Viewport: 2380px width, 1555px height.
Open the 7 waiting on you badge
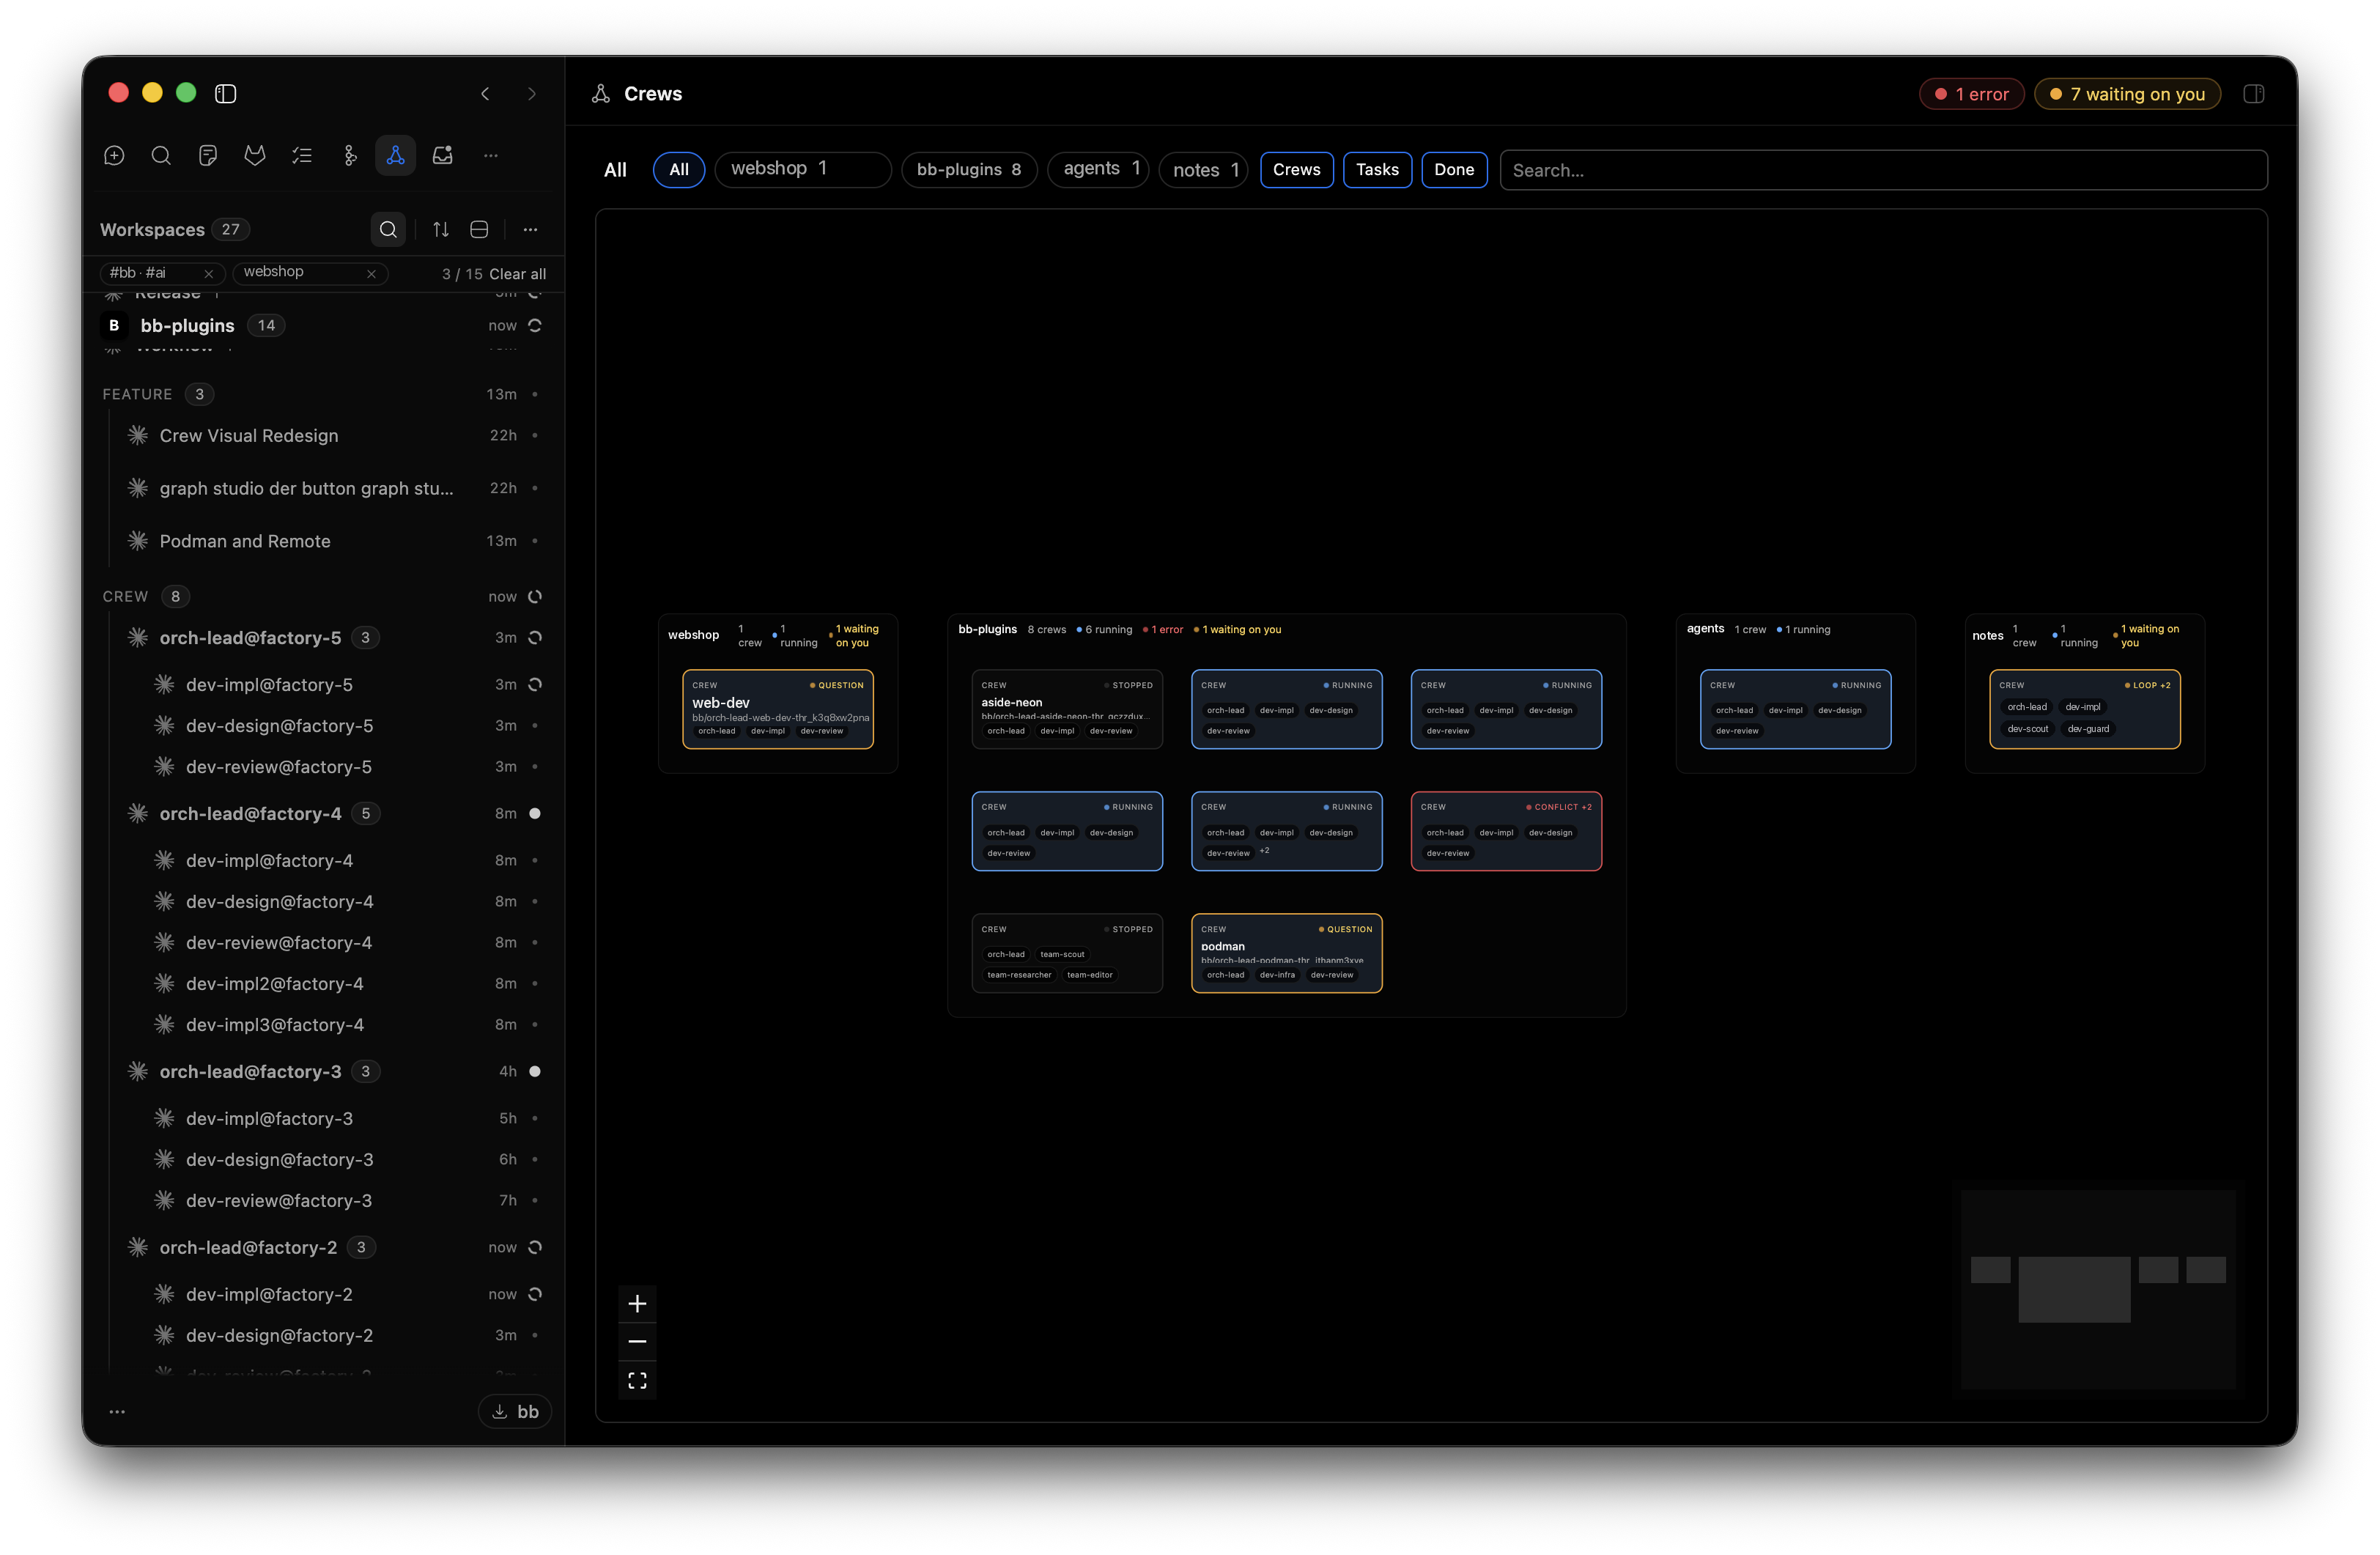tap(2127, 93)
